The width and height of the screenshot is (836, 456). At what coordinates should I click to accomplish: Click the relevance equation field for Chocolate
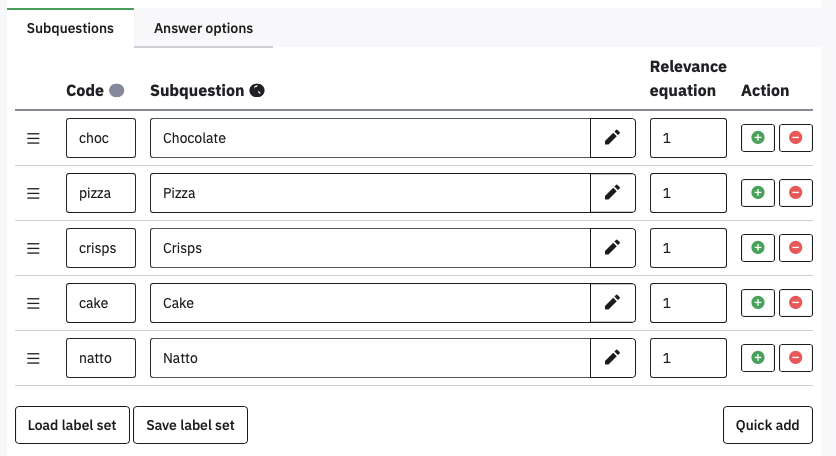688,138
